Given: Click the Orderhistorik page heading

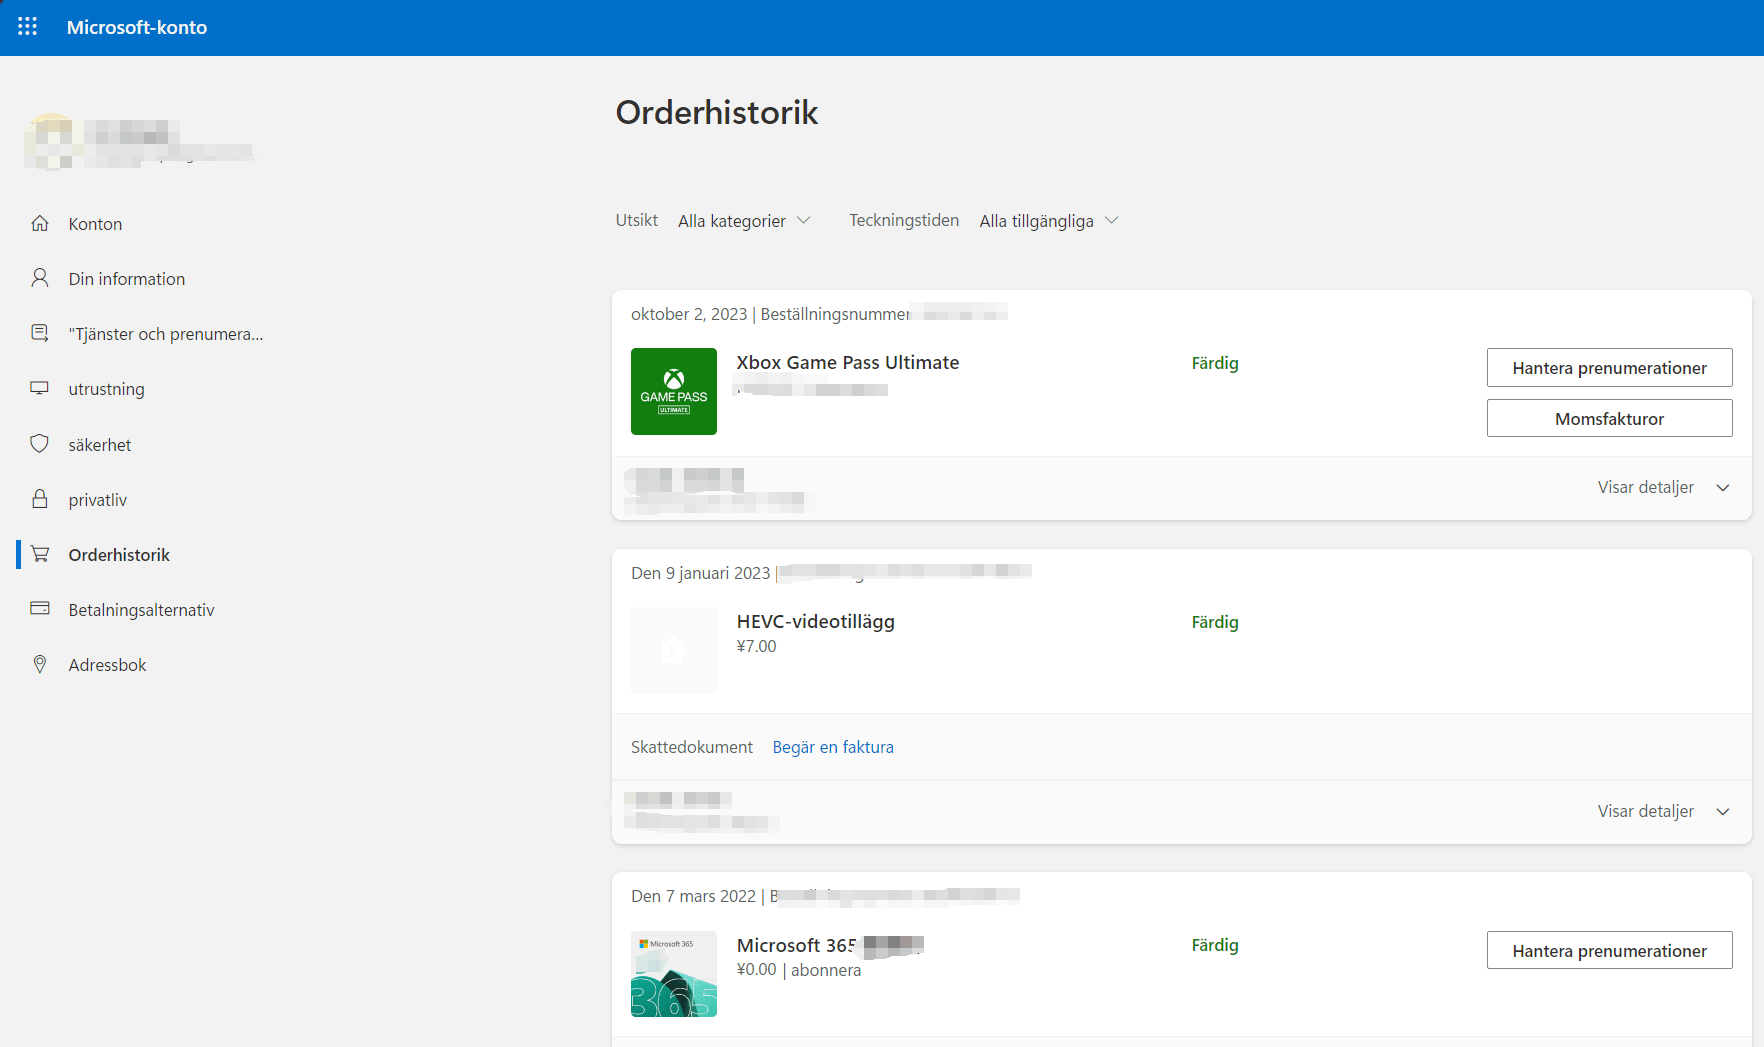Looking at the screenshot, I should tap(717, 112).
